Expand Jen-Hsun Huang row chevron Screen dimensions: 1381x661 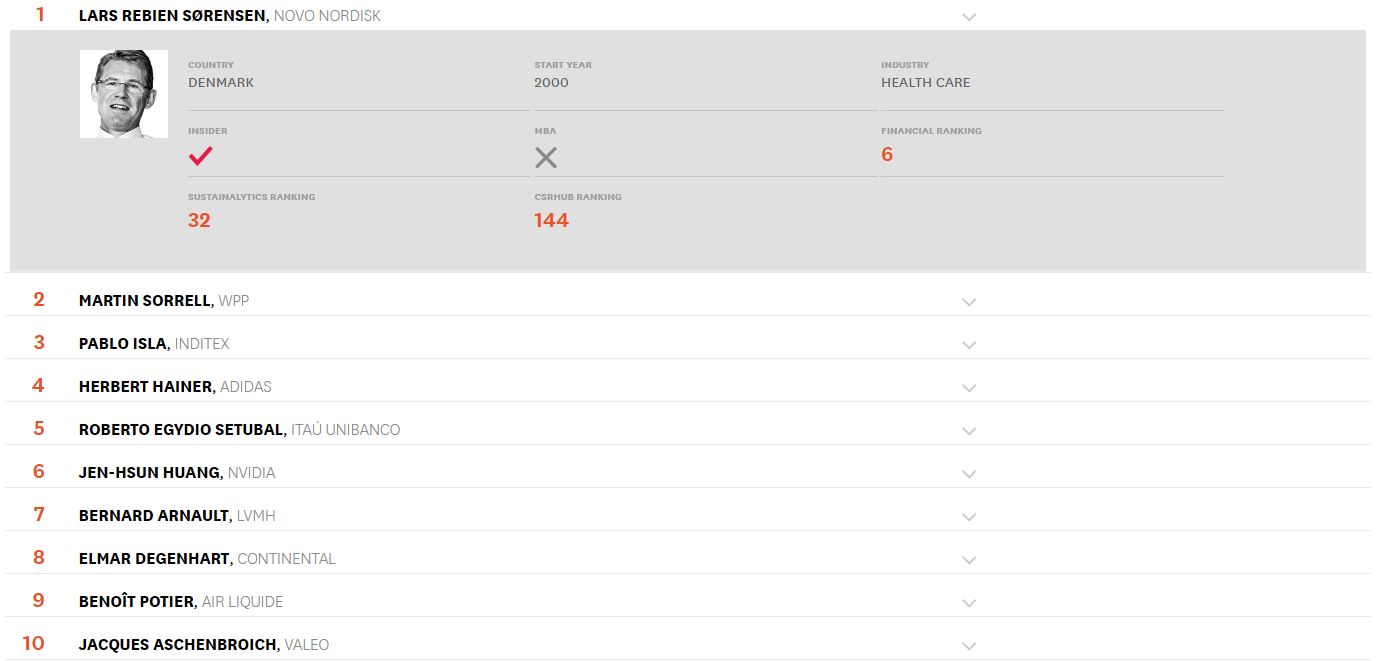tap(968, 474)
